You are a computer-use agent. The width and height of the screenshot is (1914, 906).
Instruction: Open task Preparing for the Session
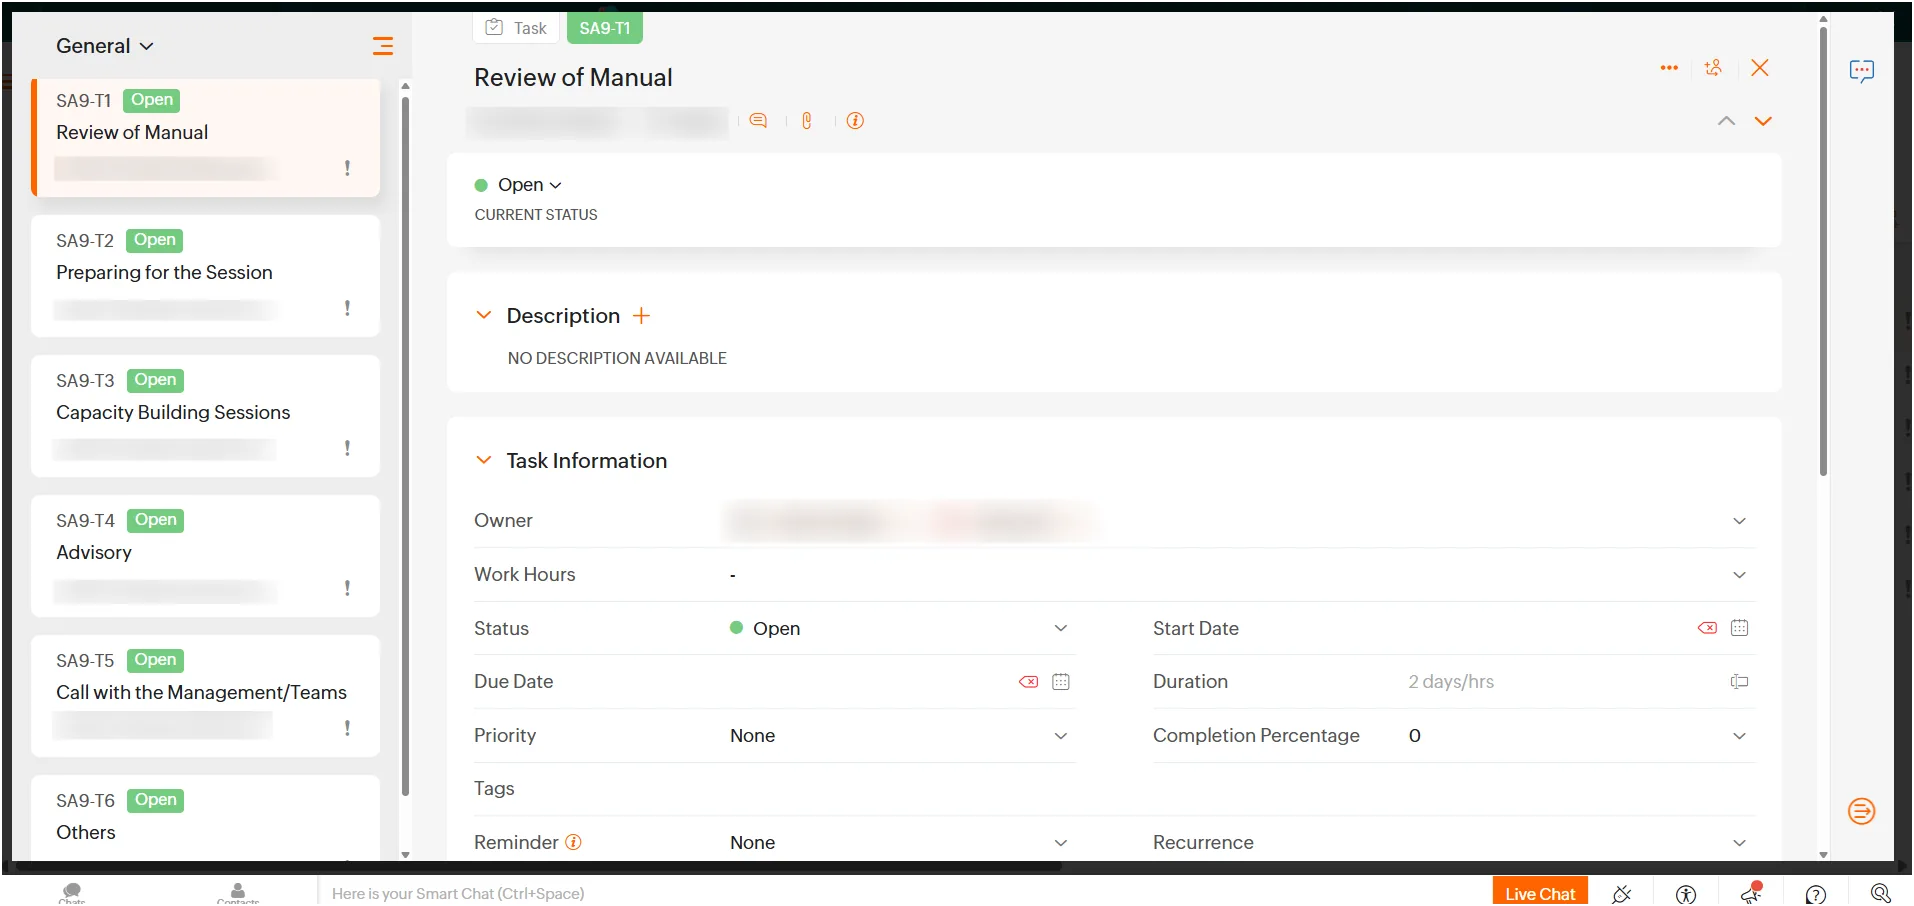(x=206, y=276)
